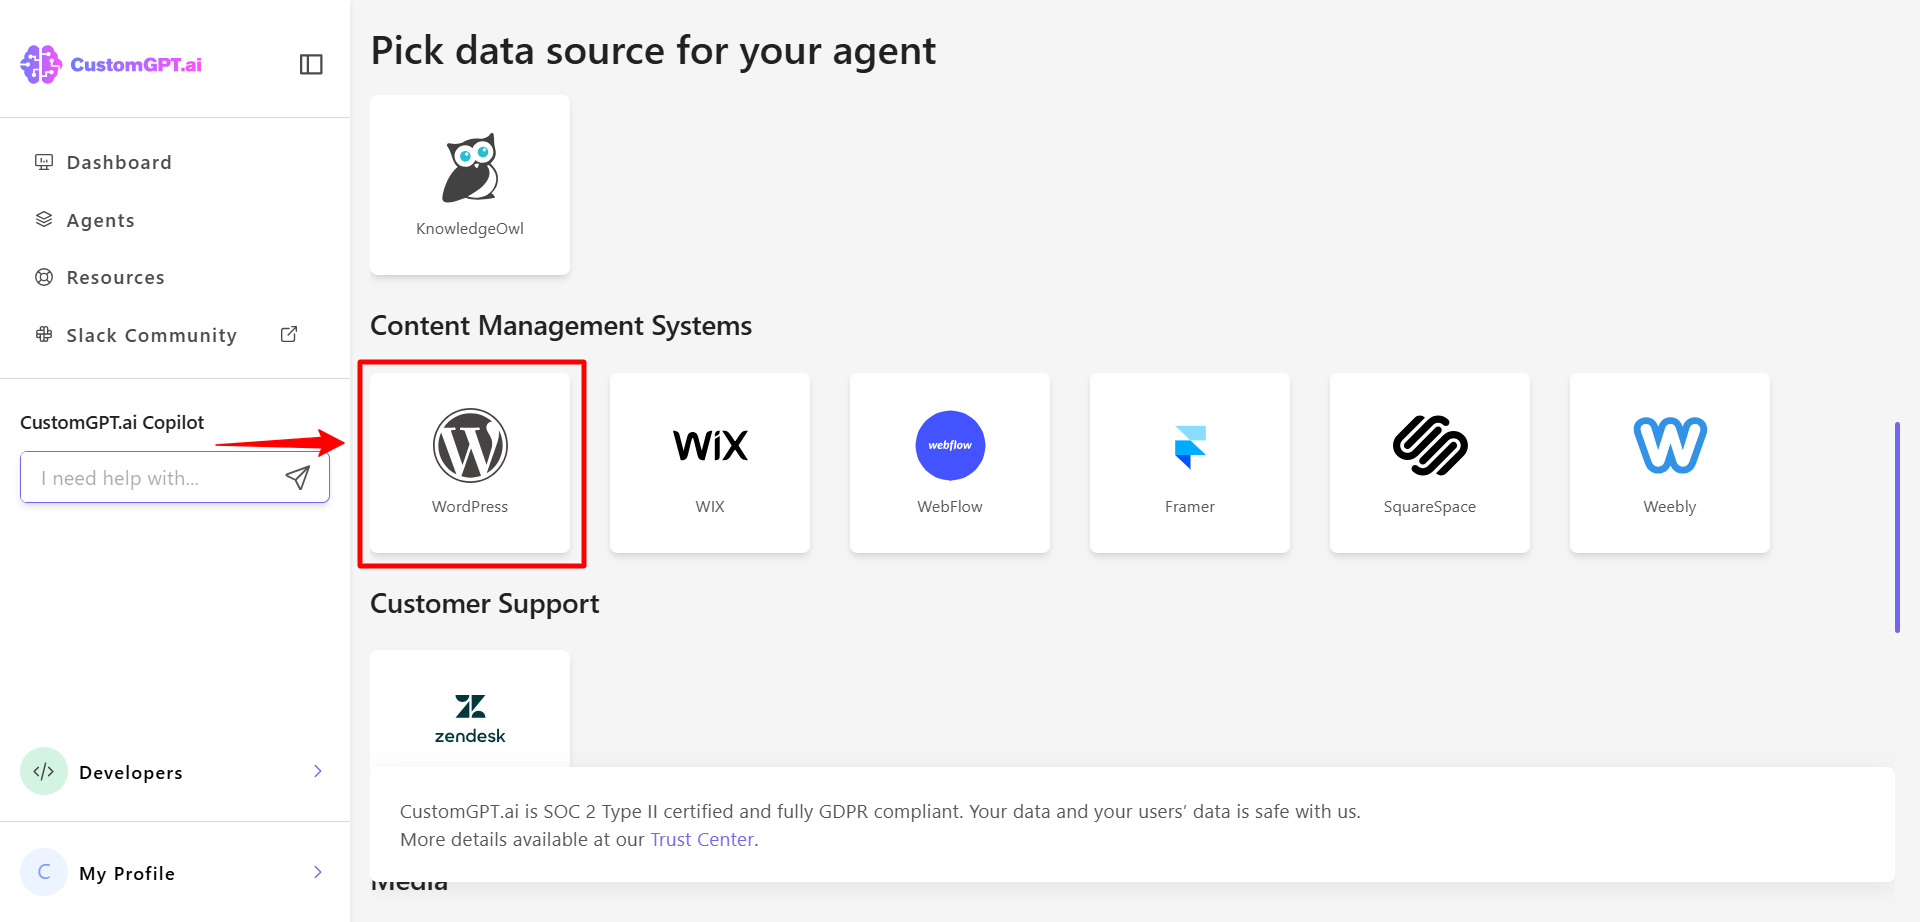Click the Slack Community icon
The height and width of the screenshot is (922, 1920).
44,335
